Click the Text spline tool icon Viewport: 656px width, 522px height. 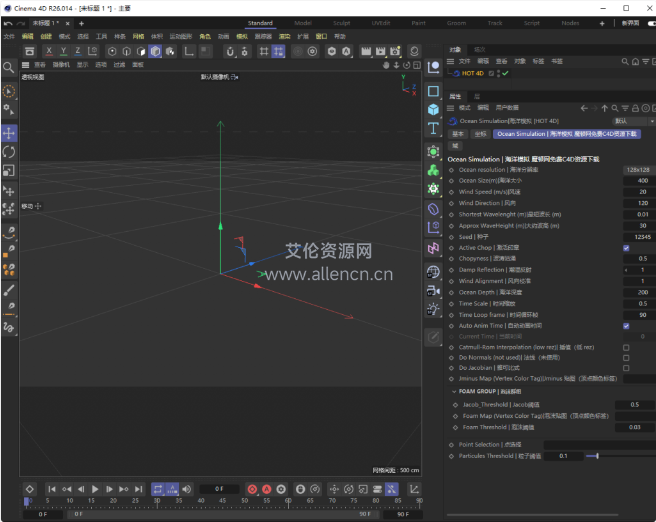pyautogui.click(x=433, y=128)
